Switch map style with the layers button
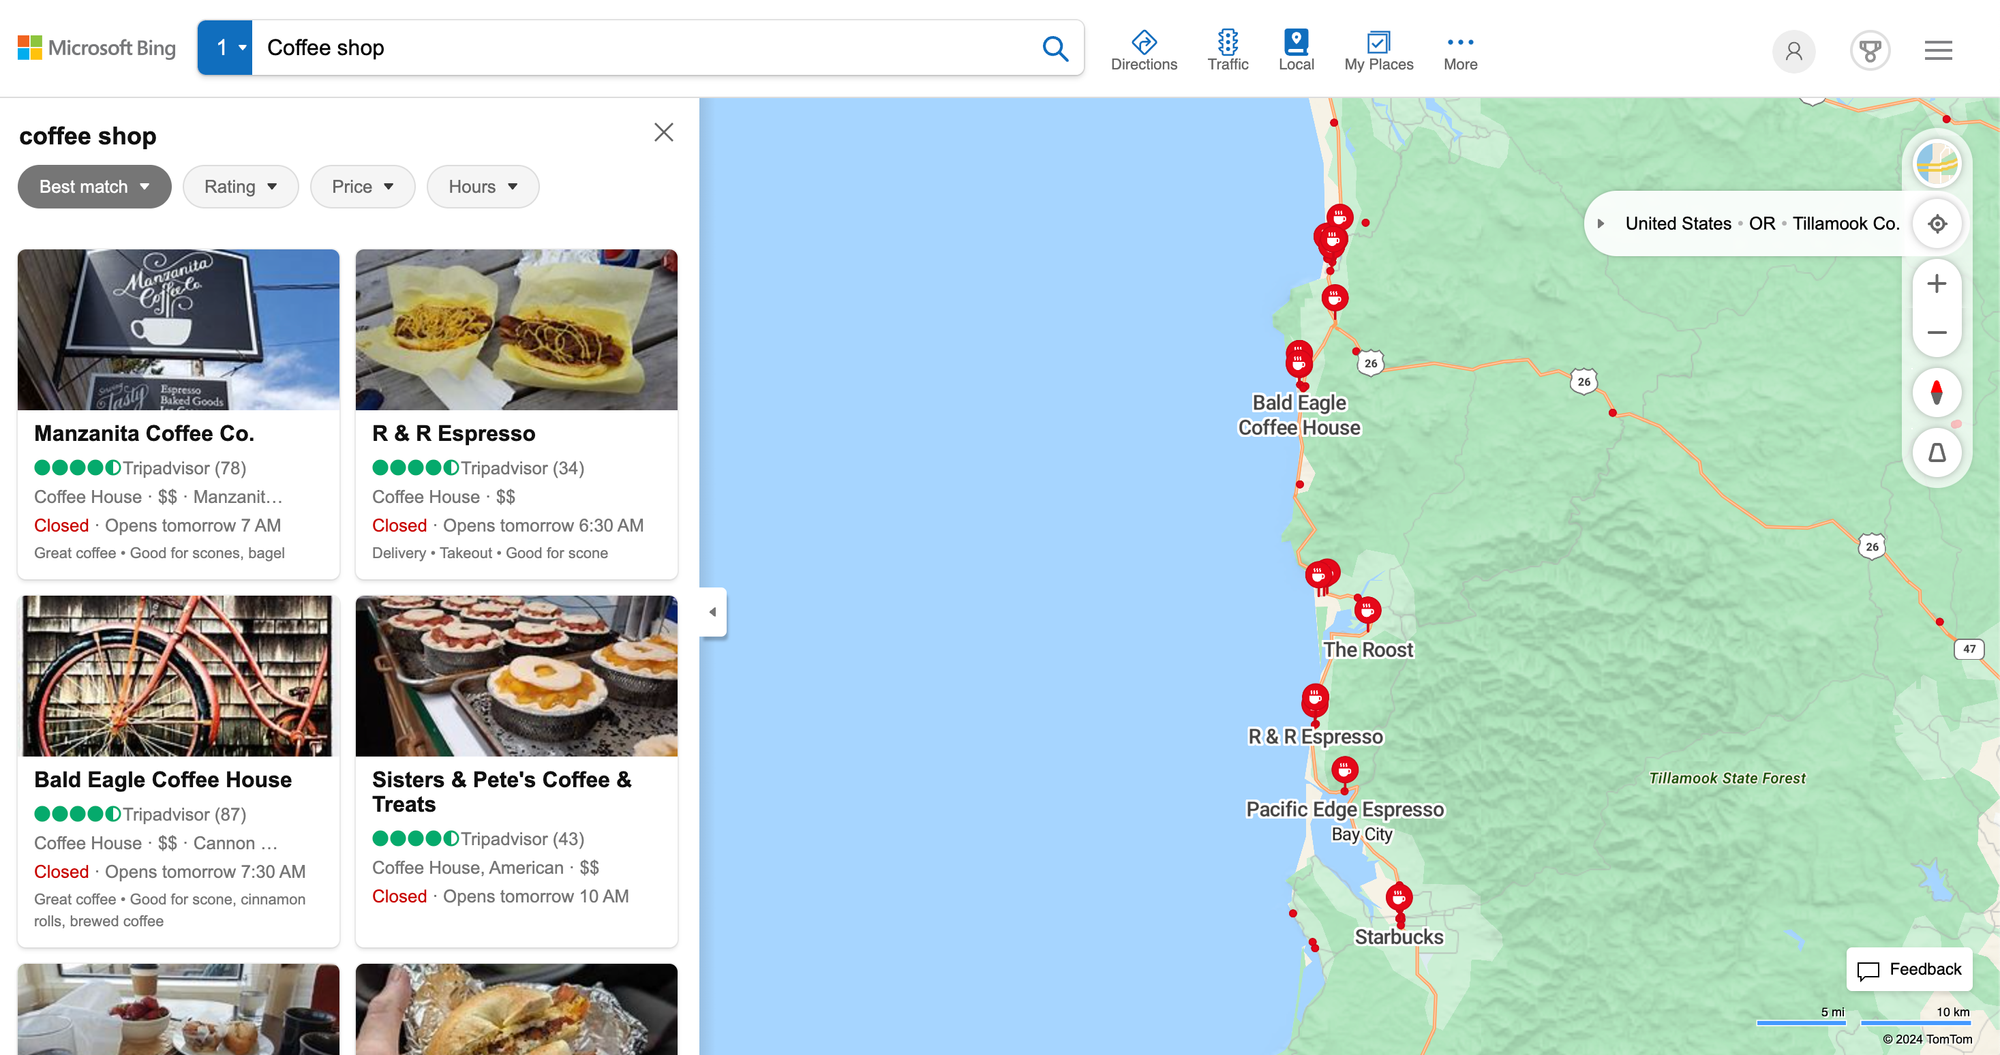The width and height of the screenshot is (2000, 1055). [1937, 163]
